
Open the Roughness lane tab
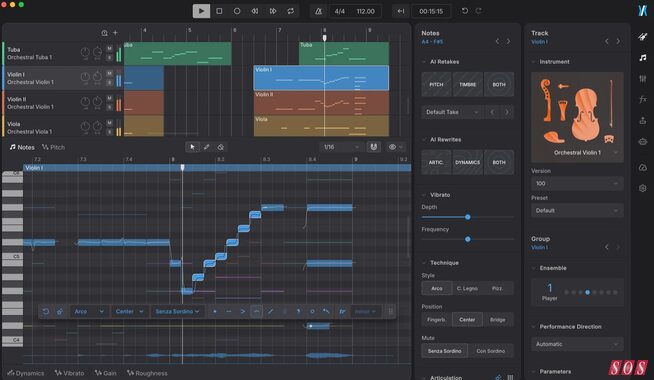pos(147,373)
